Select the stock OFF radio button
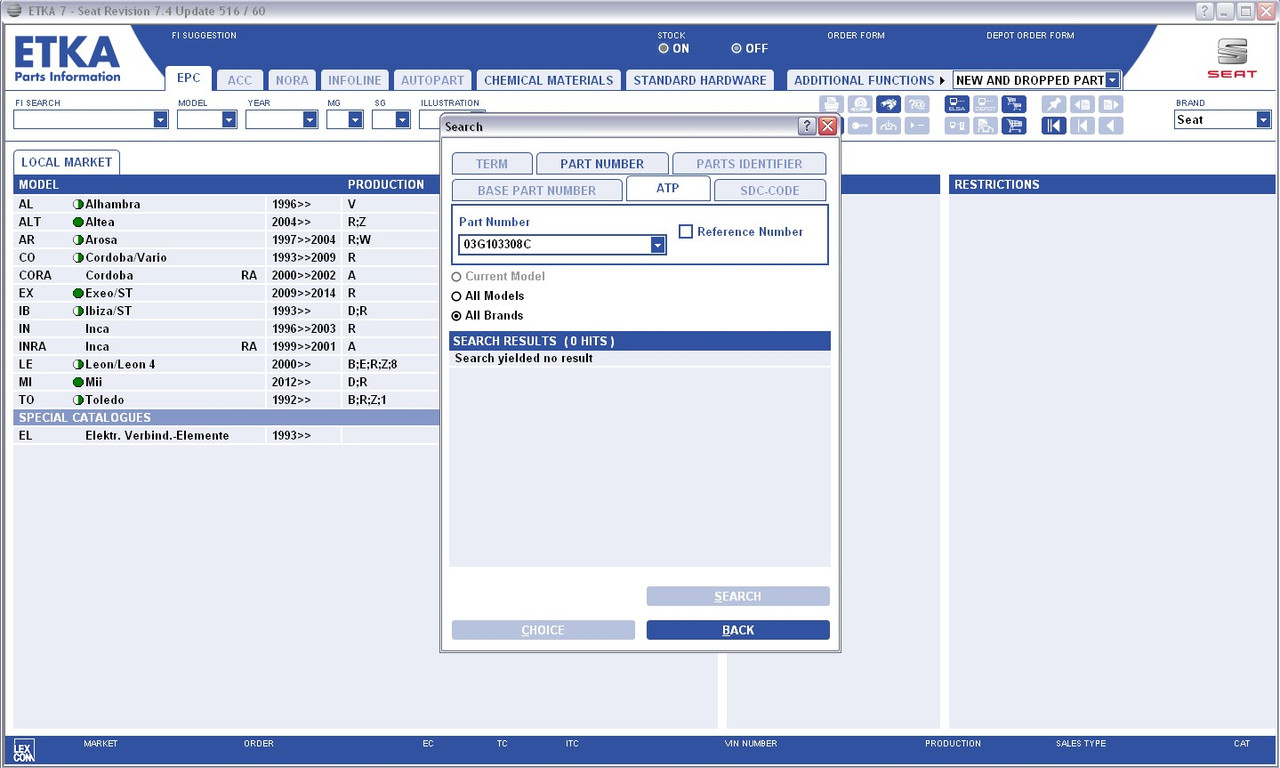 pyautogui.click(x=736, y=48)
